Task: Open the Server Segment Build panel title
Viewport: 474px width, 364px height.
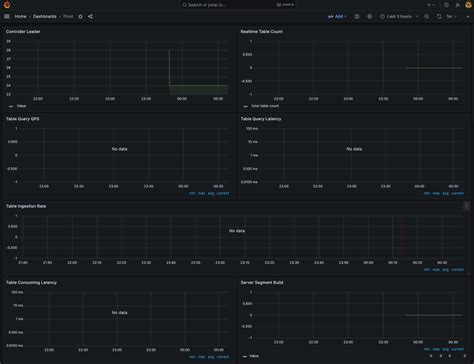Action: click(x=262, y=283)
